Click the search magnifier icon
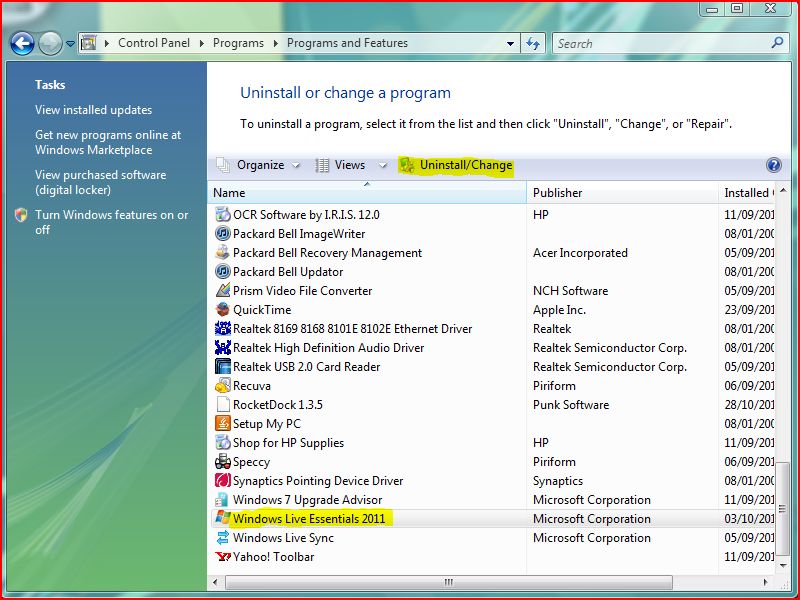This screenshot has width=800, height=600. click(777, 43)
